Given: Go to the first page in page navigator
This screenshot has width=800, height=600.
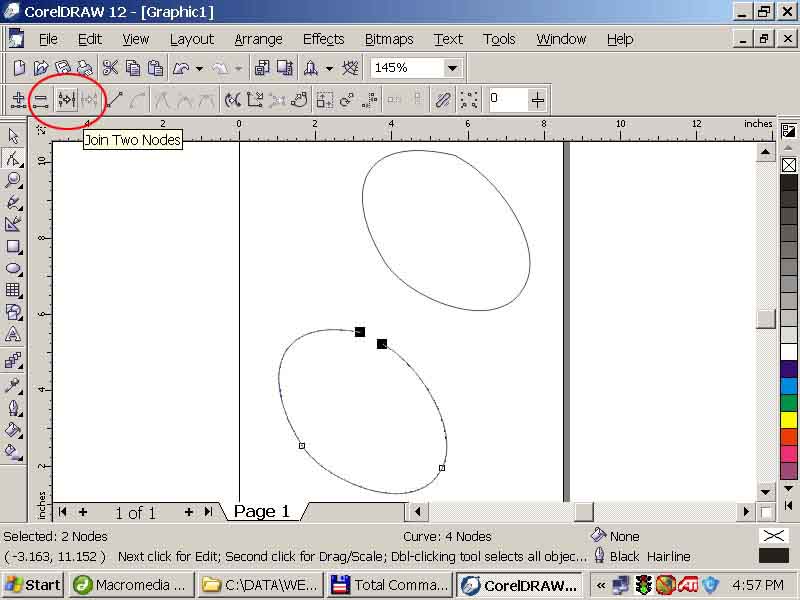Looking at the screenshot, I should [x=62, y=512].
